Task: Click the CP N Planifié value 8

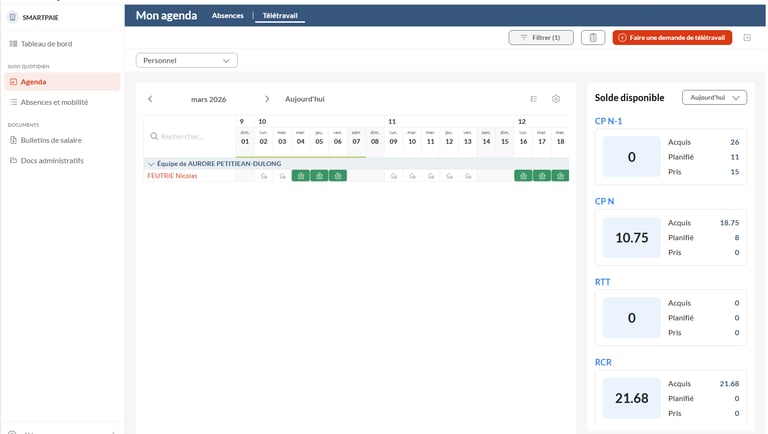Action: click(x=737, y=238)
